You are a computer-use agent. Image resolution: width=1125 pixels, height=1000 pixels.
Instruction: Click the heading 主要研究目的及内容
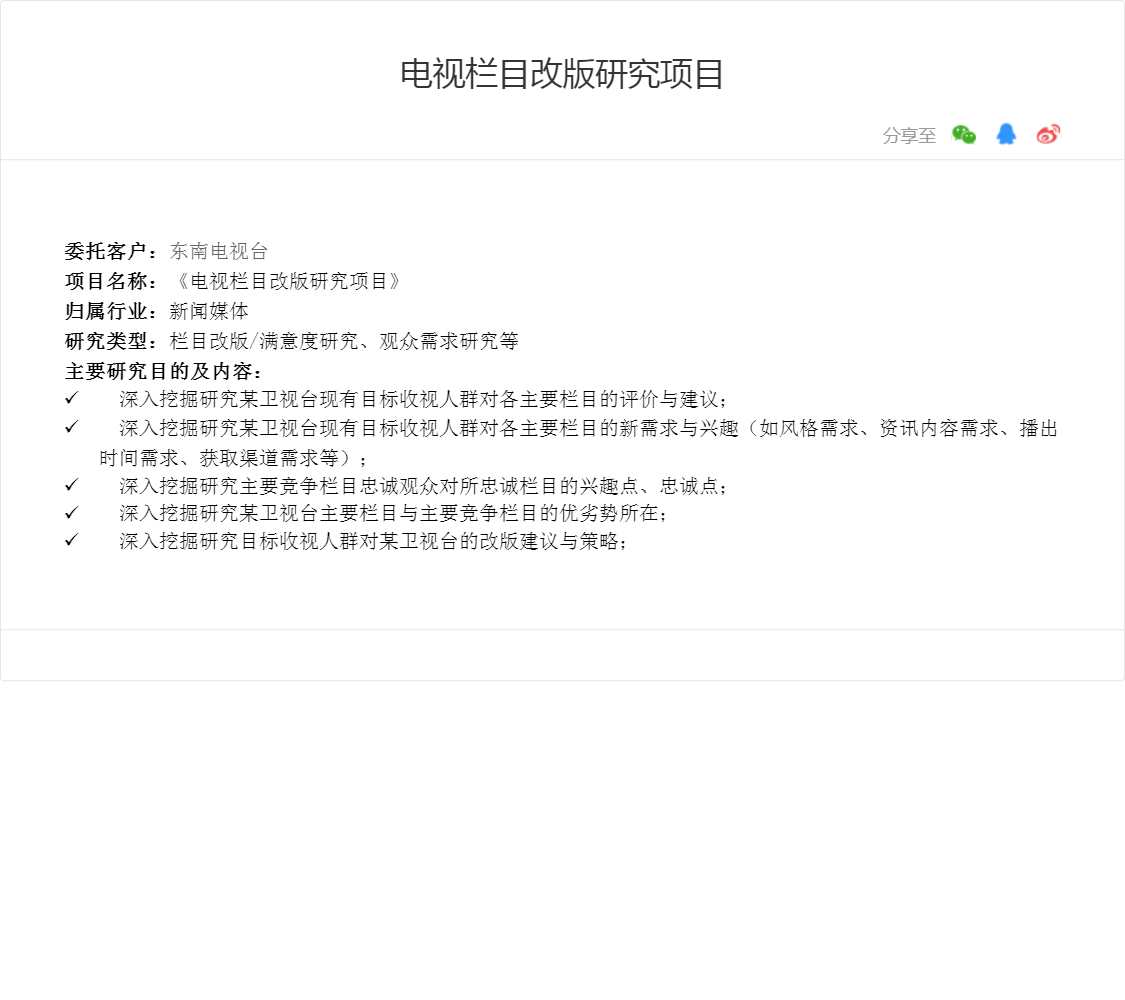click(x=159, y=372)
